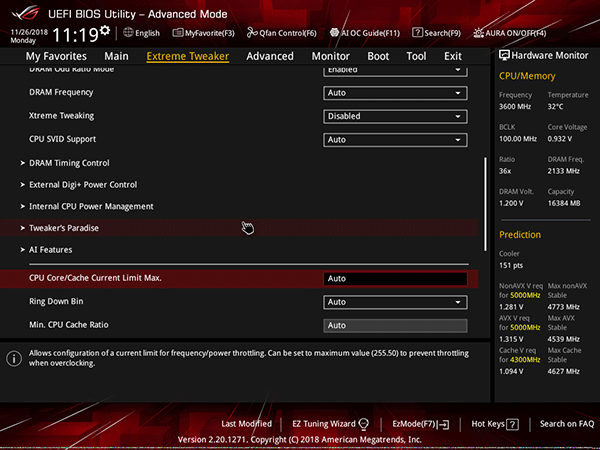The width and height of the screenshot is (600, 450).
Task: Click Capacity value 16384 MB
Action: click(564, 203)
